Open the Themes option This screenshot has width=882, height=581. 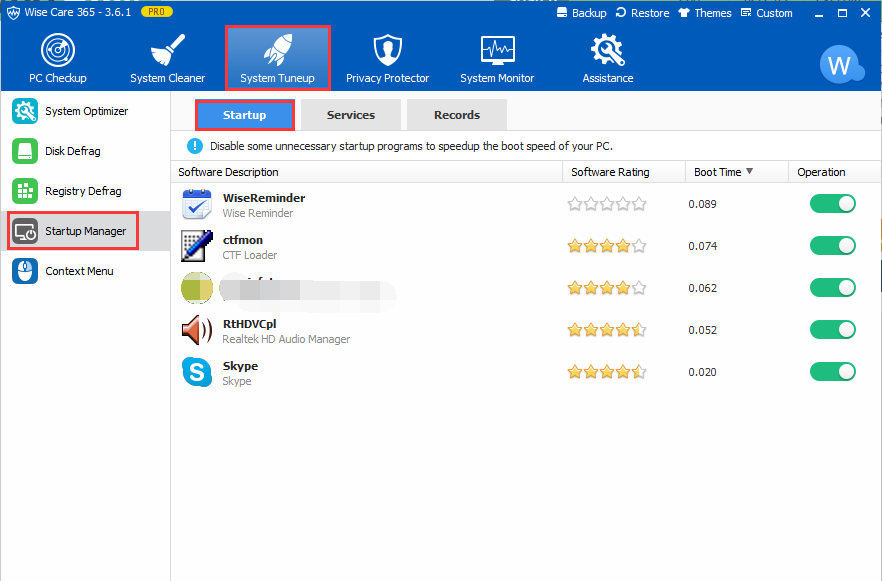[x=705, y=12]
